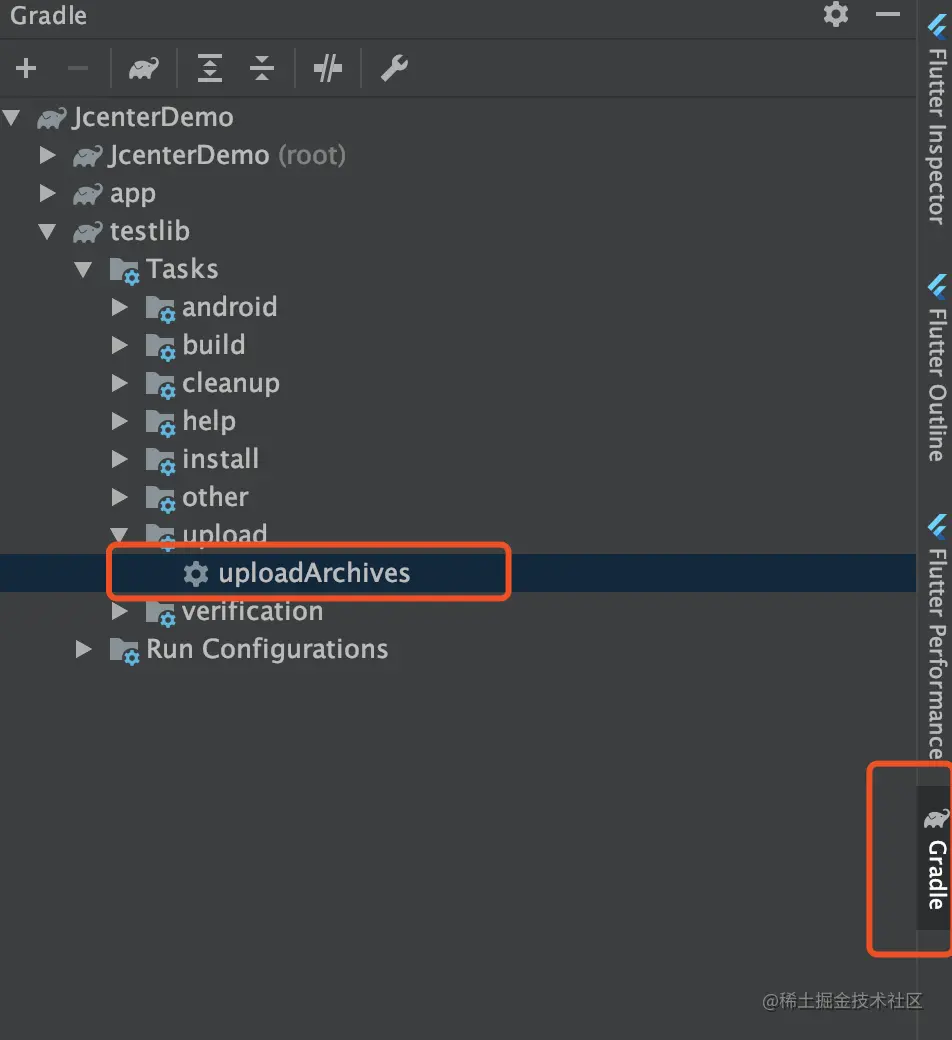Expand the app module node

tap(47, 194)
